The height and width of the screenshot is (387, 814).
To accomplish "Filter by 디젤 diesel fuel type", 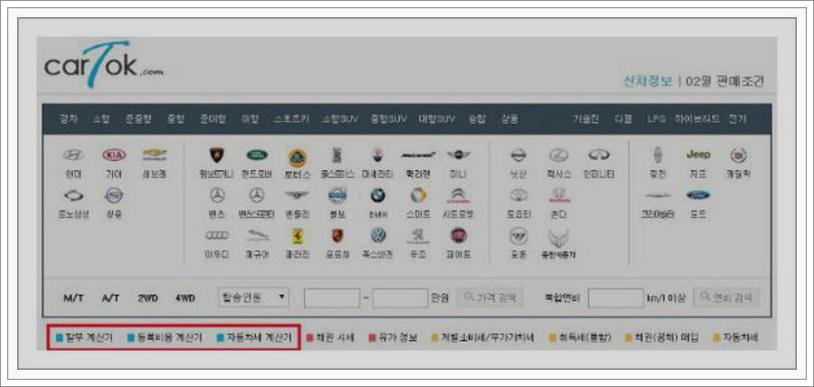I will [623, 119].
